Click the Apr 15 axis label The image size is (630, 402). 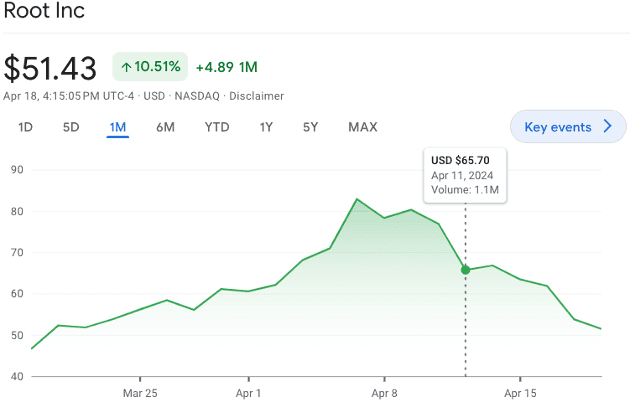520,393
